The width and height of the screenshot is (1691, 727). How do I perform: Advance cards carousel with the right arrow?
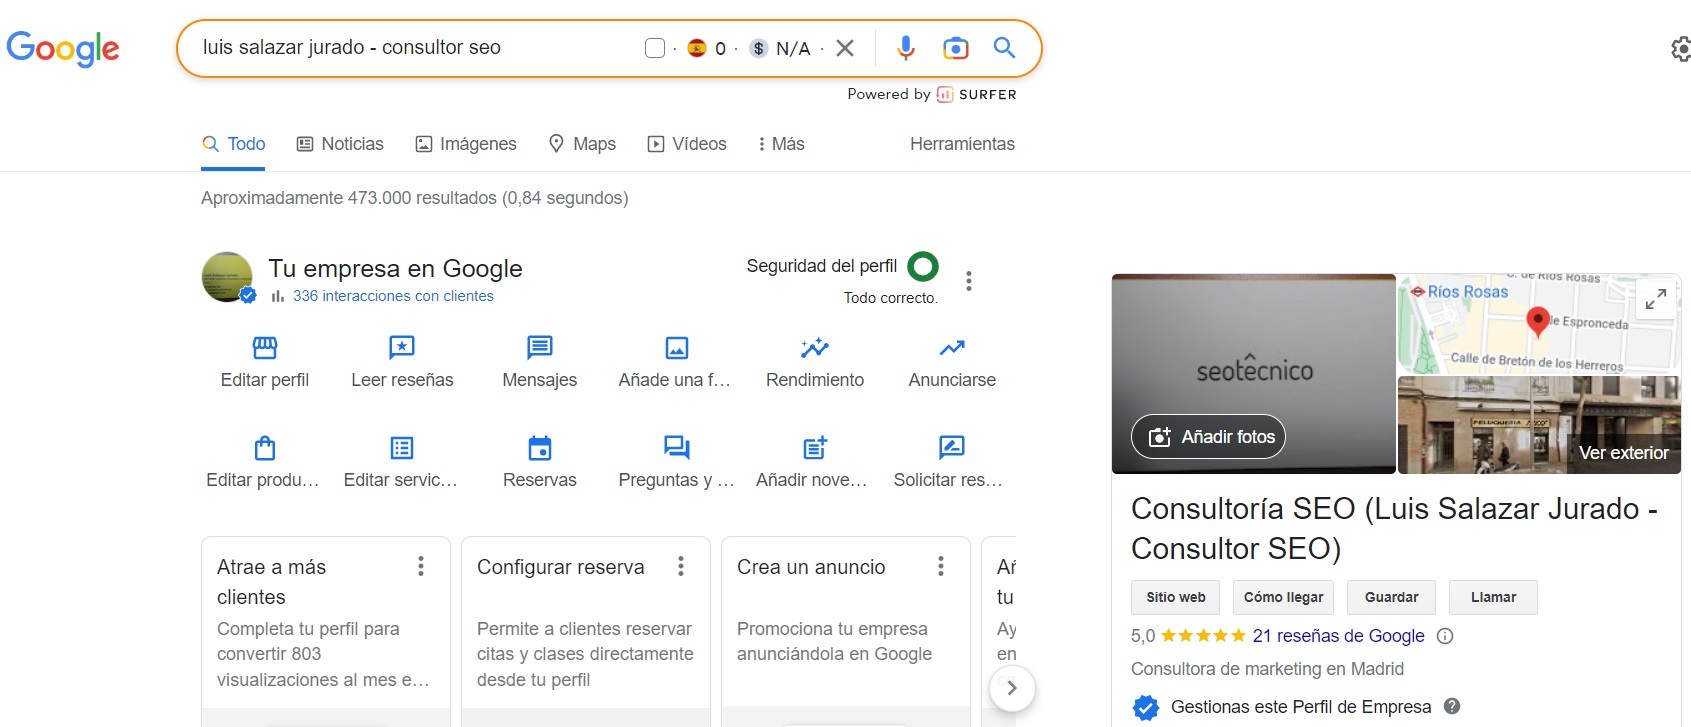coord(1012,688)
